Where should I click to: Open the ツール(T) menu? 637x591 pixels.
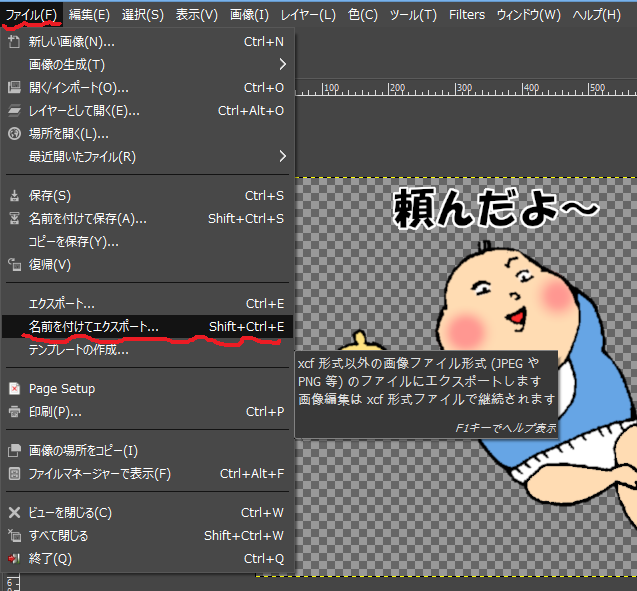(x=413, y=15)
